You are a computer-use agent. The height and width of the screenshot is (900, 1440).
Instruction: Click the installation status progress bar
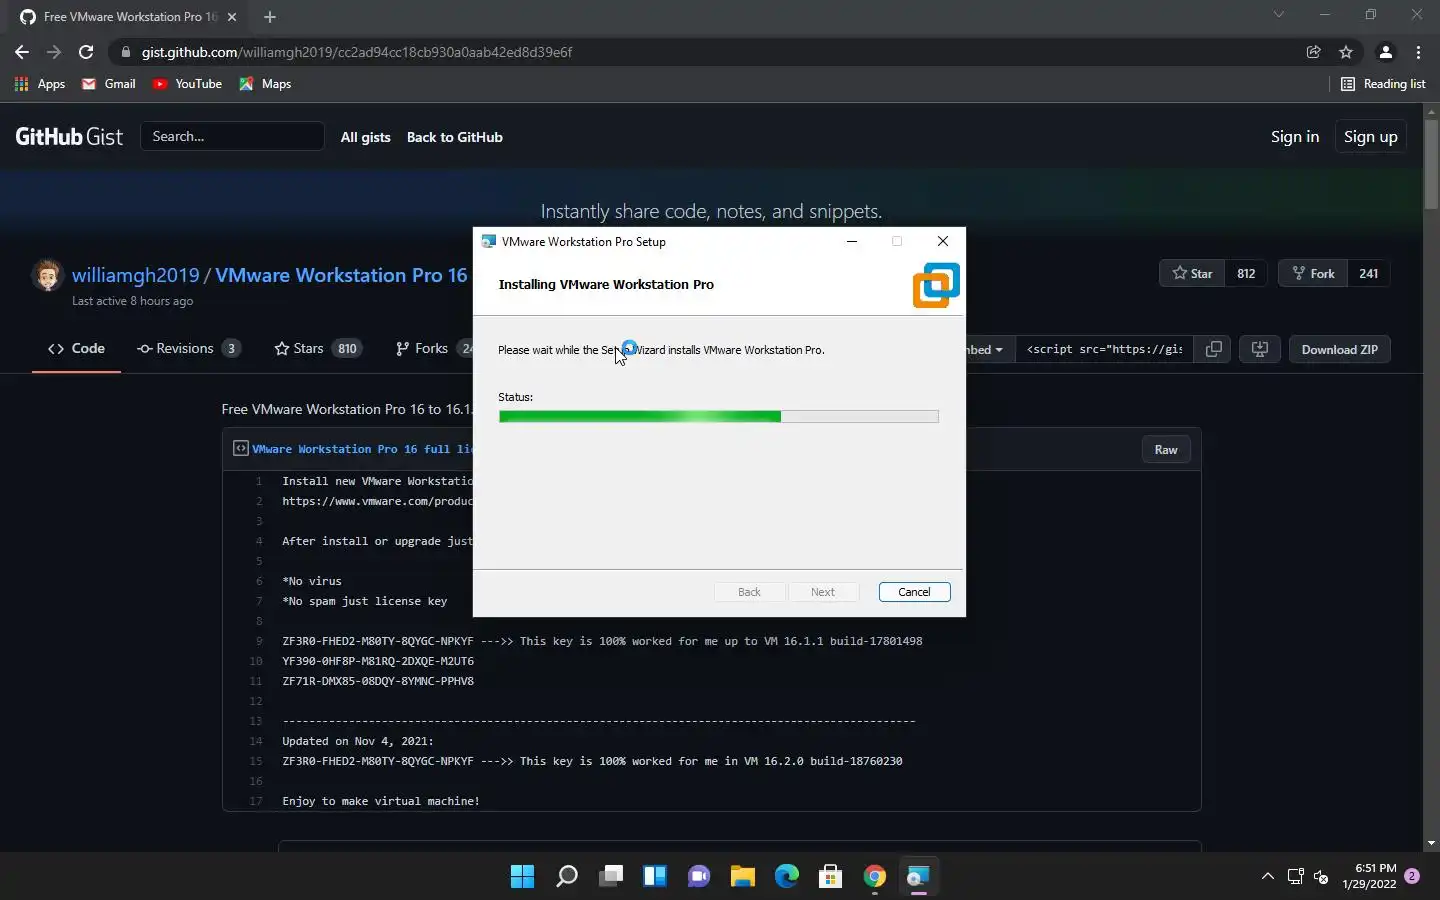[718, 416]
